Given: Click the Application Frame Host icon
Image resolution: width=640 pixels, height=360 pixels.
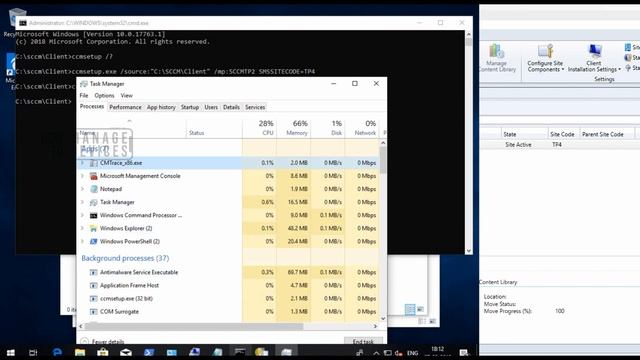Looking at the screenshot, I should coord(93,285).
